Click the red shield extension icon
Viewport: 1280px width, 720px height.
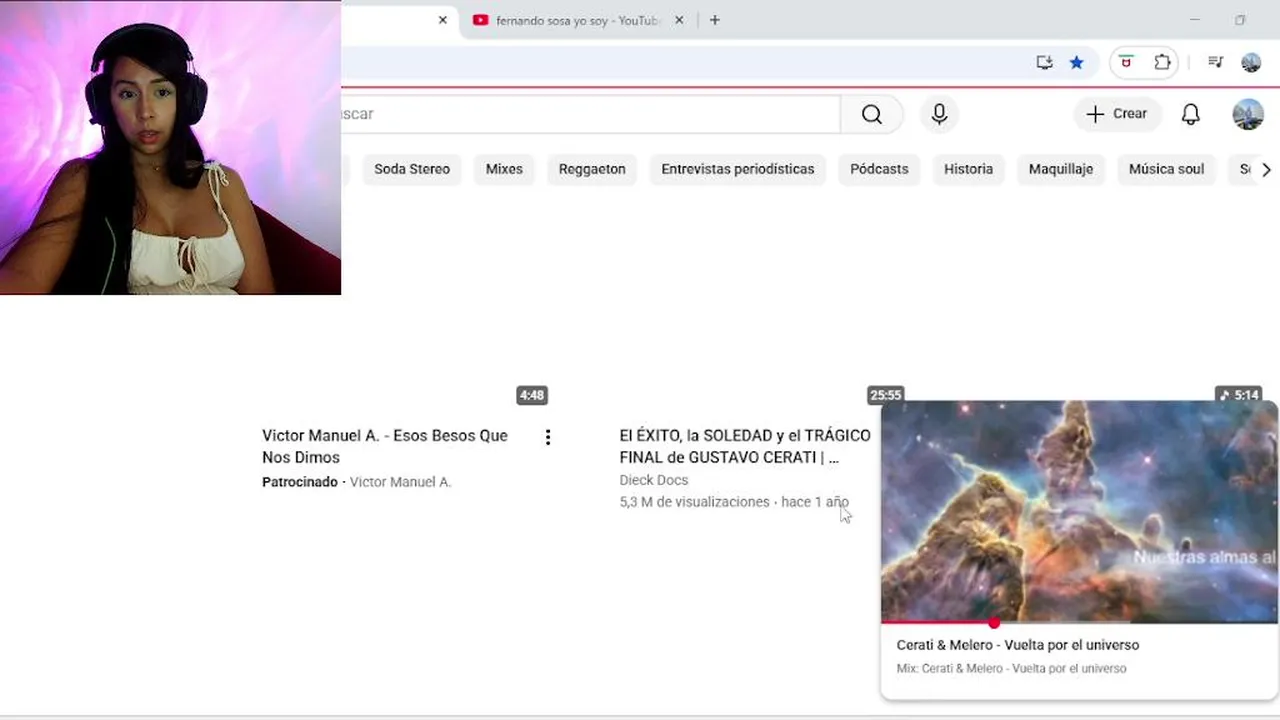click(1126, 62)
